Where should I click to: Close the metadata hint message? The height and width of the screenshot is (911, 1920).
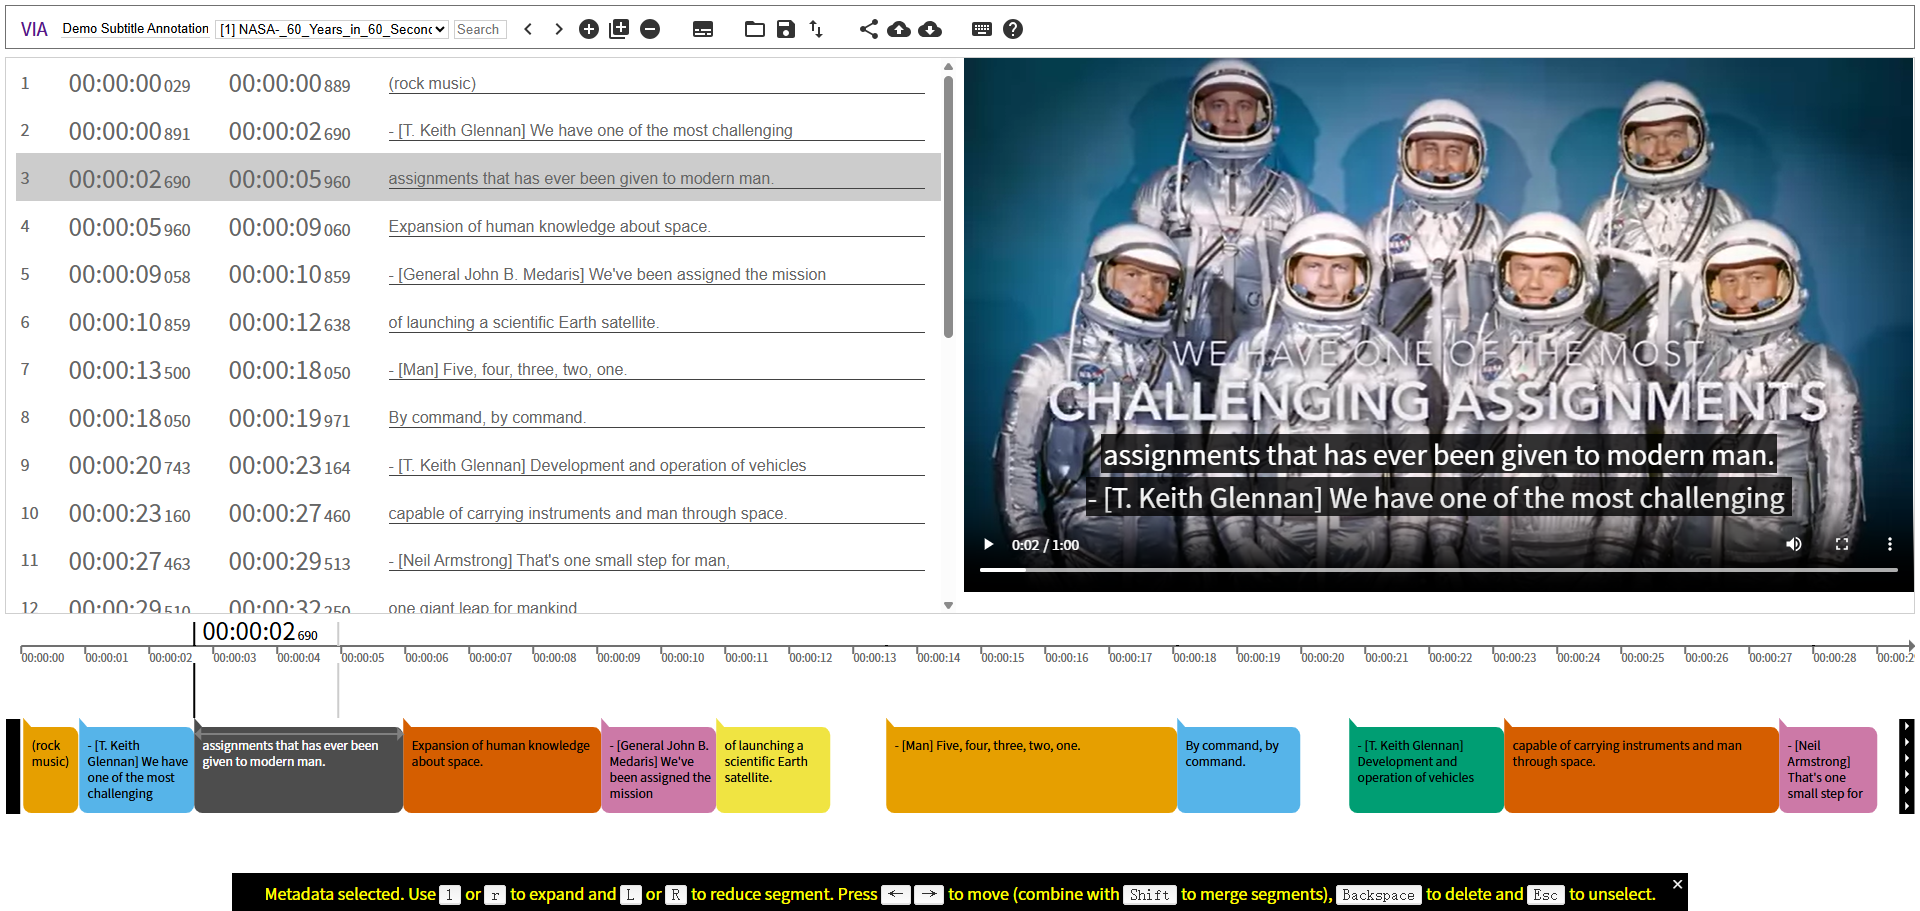click(1678, 884)
